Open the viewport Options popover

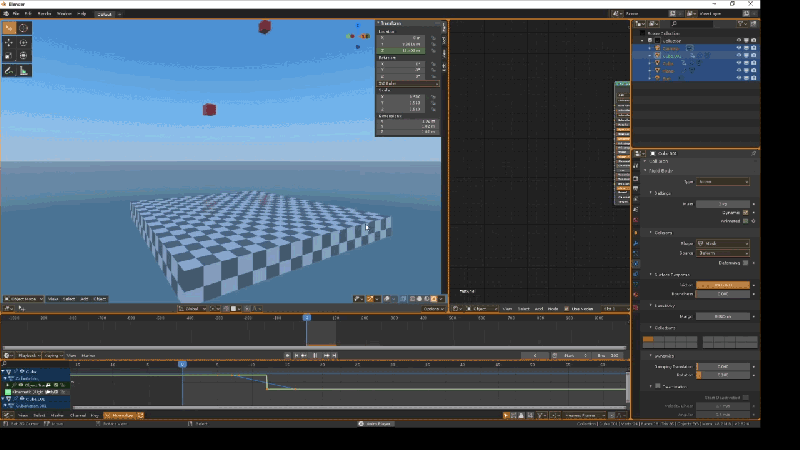[433, 309]
